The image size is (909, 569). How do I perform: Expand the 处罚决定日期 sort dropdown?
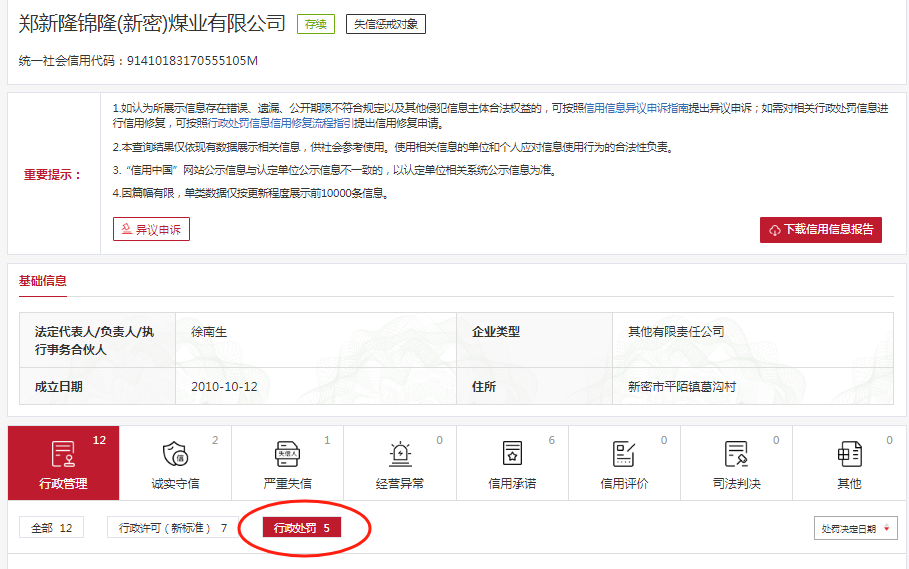[855, 528]
